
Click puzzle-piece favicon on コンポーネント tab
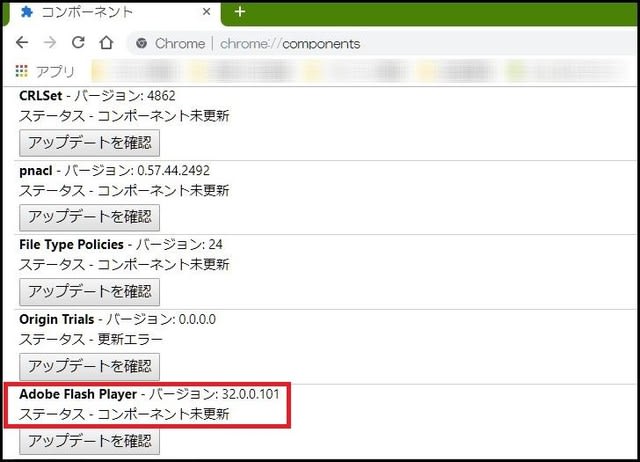(27, 12)
